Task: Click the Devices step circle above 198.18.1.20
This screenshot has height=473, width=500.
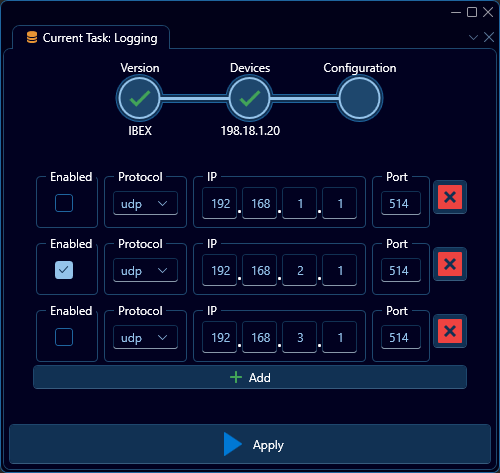Action: [250, 98]
